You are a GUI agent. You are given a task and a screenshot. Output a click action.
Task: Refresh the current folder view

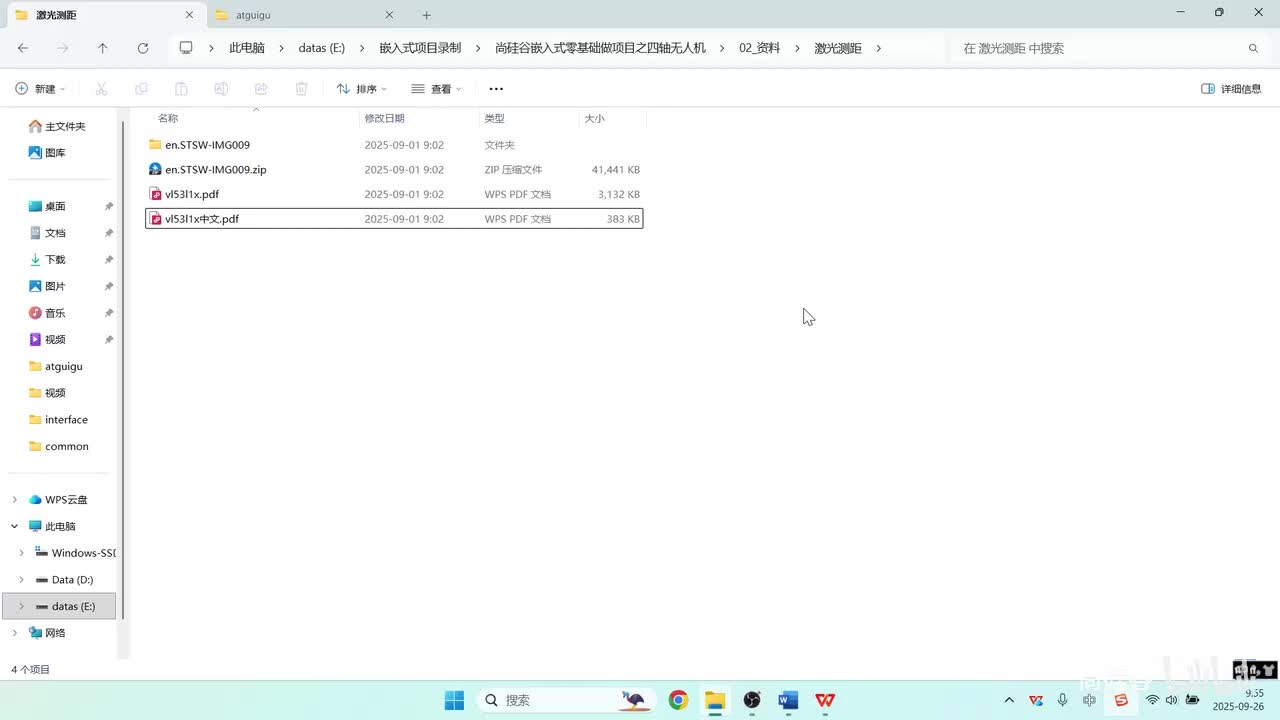(x=143, y=48)
